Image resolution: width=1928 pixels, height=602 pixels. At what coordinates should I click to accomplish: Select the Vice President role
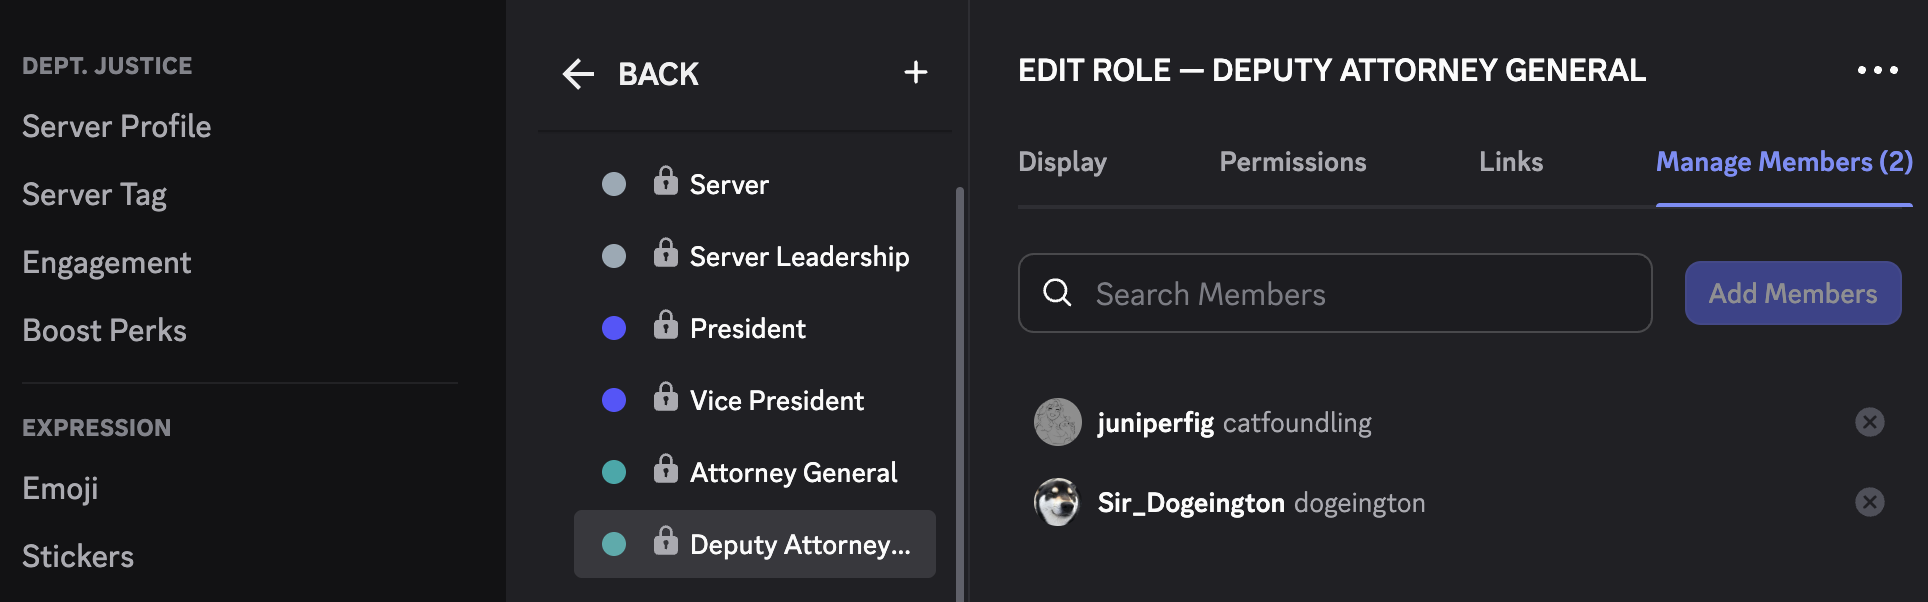776,401
